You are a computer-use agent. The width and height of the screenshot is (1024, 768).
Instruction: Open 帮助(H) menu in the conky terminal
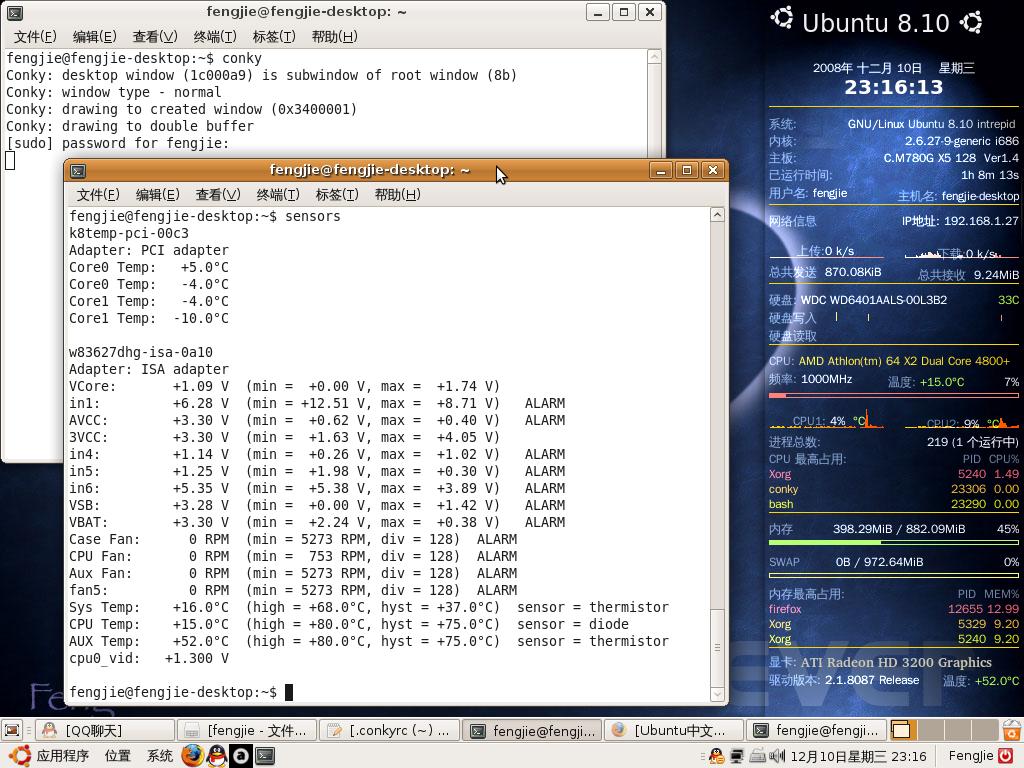click(334, 37)
